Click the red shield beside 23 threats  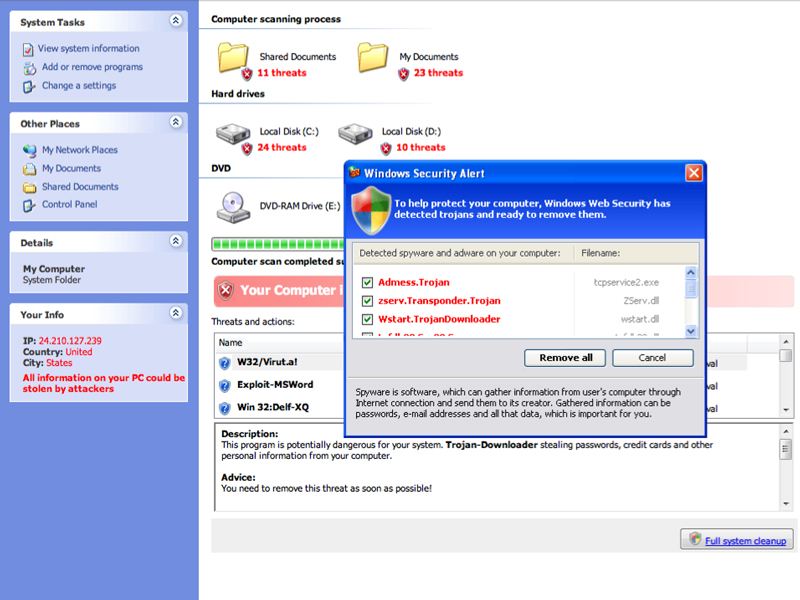click(x=404, y=74)
